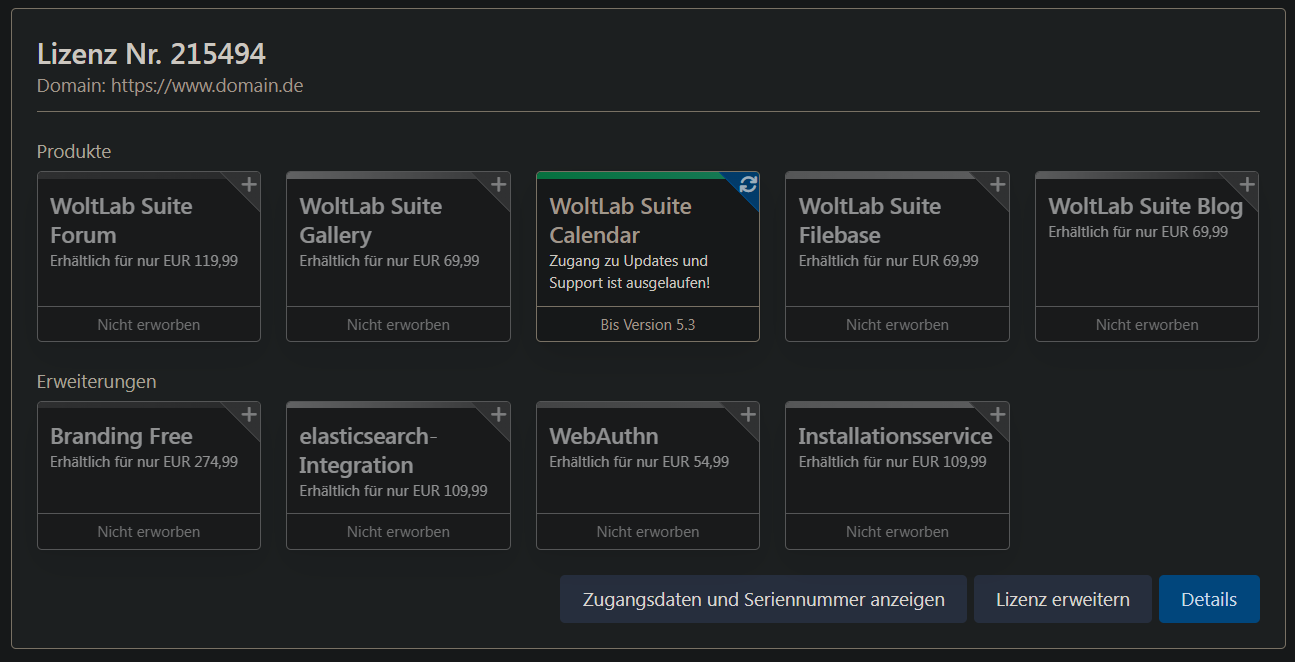Open the WoltLab Suite Forum product title
Screen dimensions: 1295x662
click(x=121, y=221)
